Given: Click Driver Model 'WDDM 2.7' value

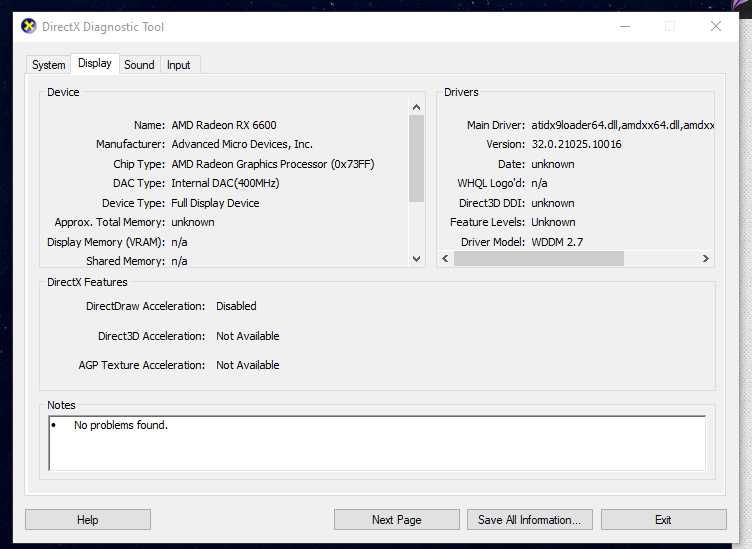Looking at the screenshot, I should (557, 242).
